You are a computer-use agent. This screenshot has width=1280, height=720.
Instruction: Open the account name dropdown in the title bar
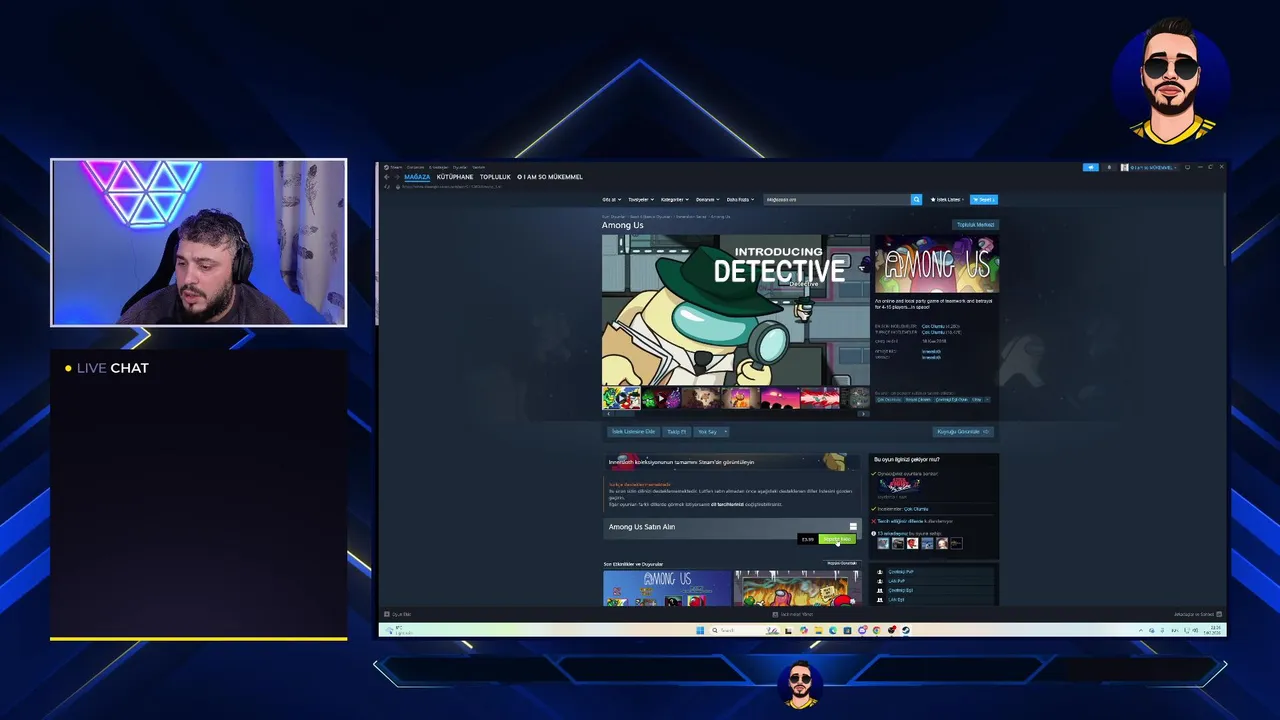coord(1151,167)
